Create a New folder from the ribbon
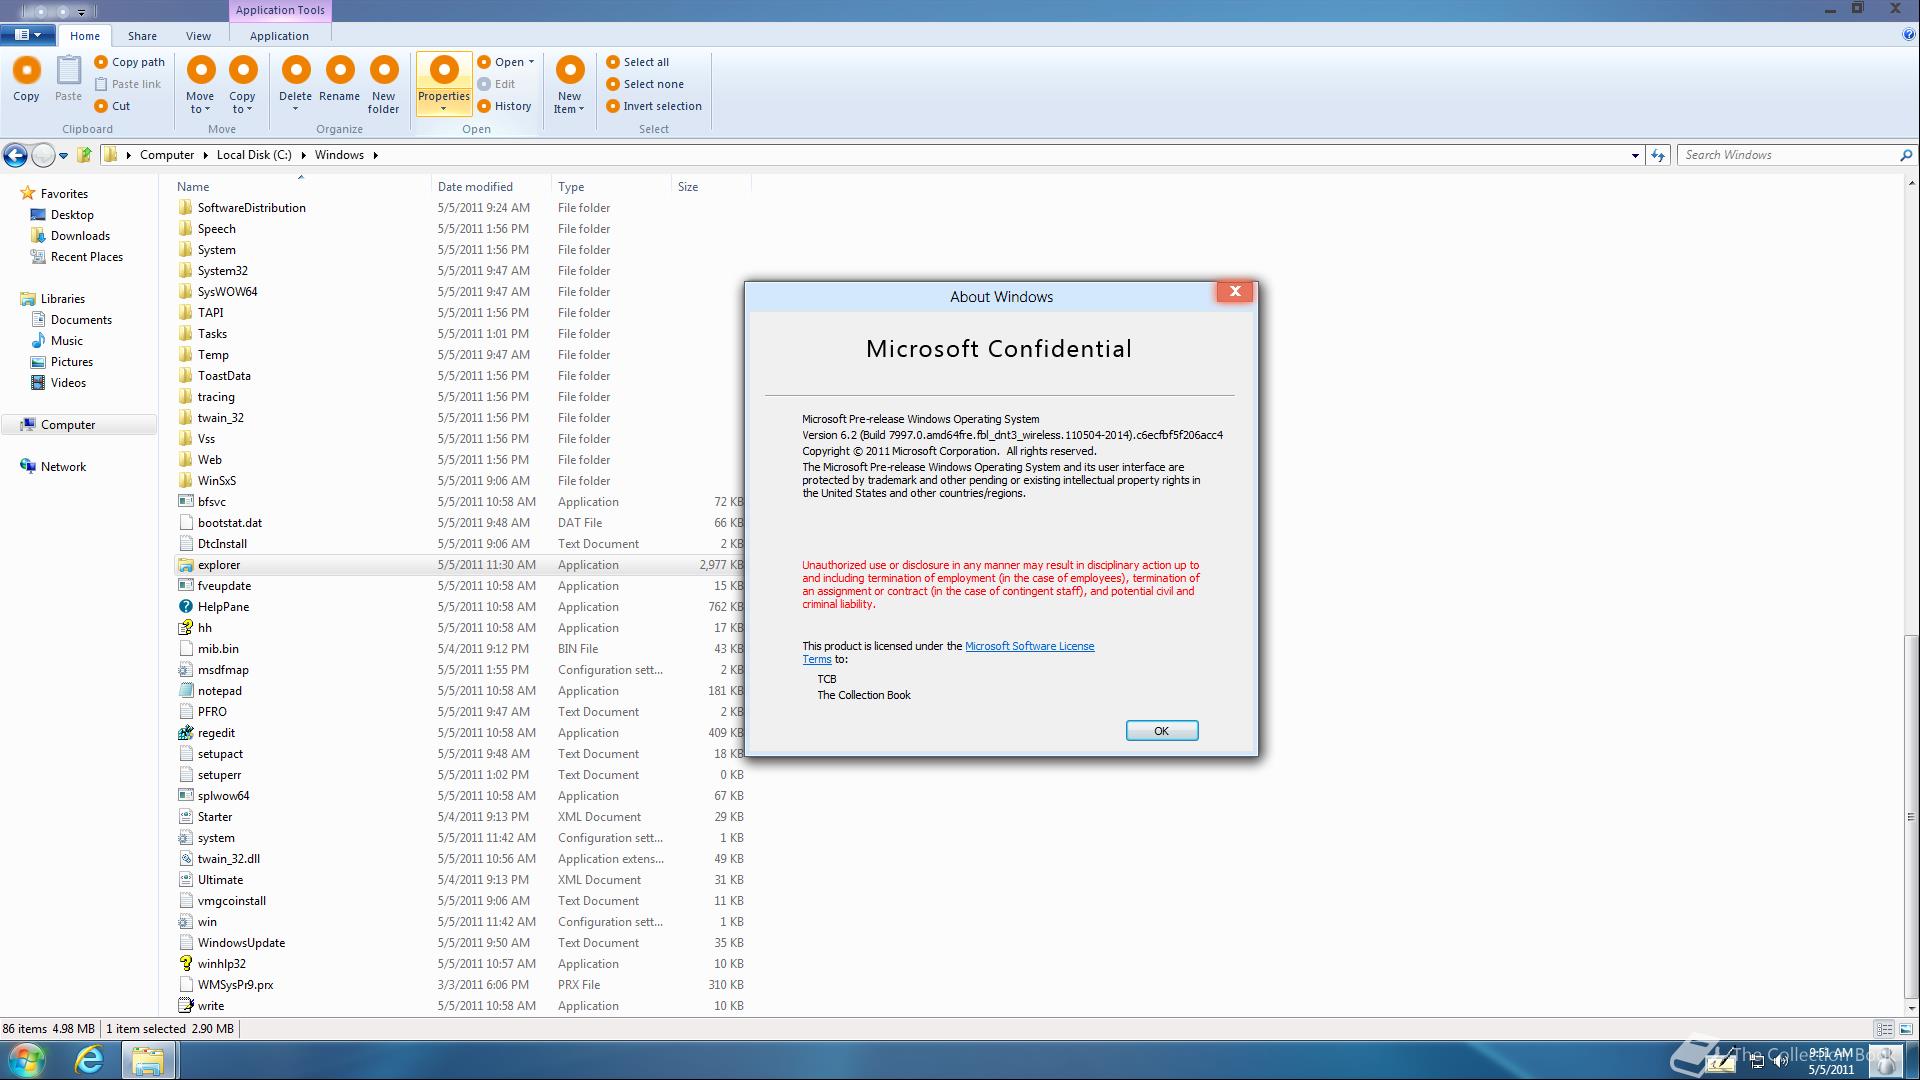The height and width of the screenshot is (1080, 1920). point(384,85)
